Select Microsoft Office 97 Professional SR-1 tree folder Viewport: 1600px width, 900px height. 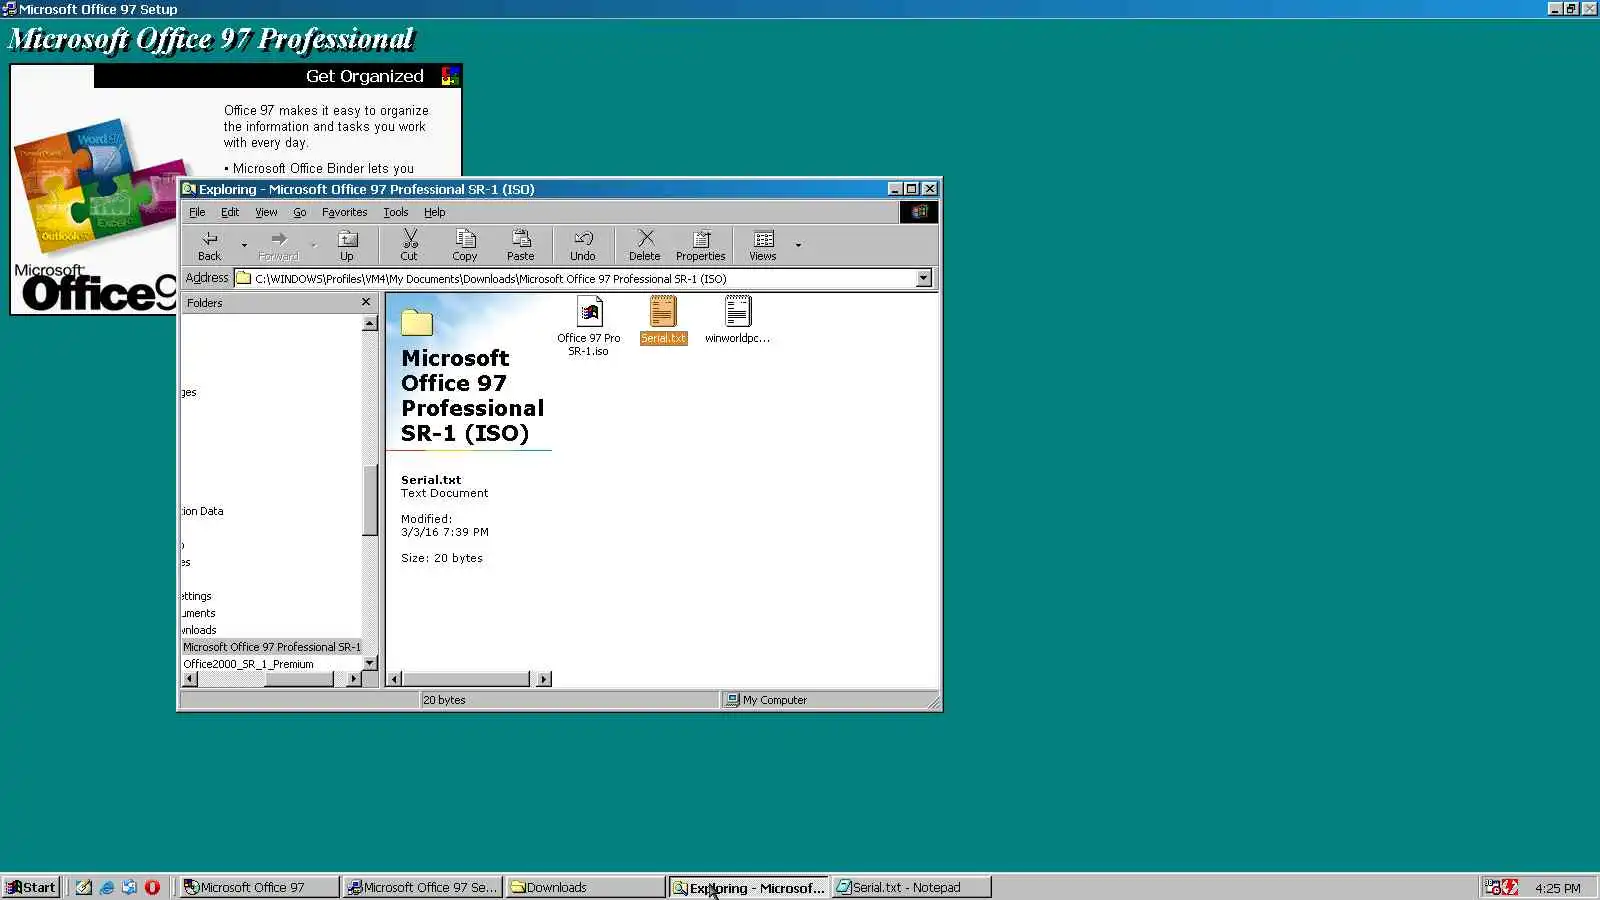(x=272, y=647)
